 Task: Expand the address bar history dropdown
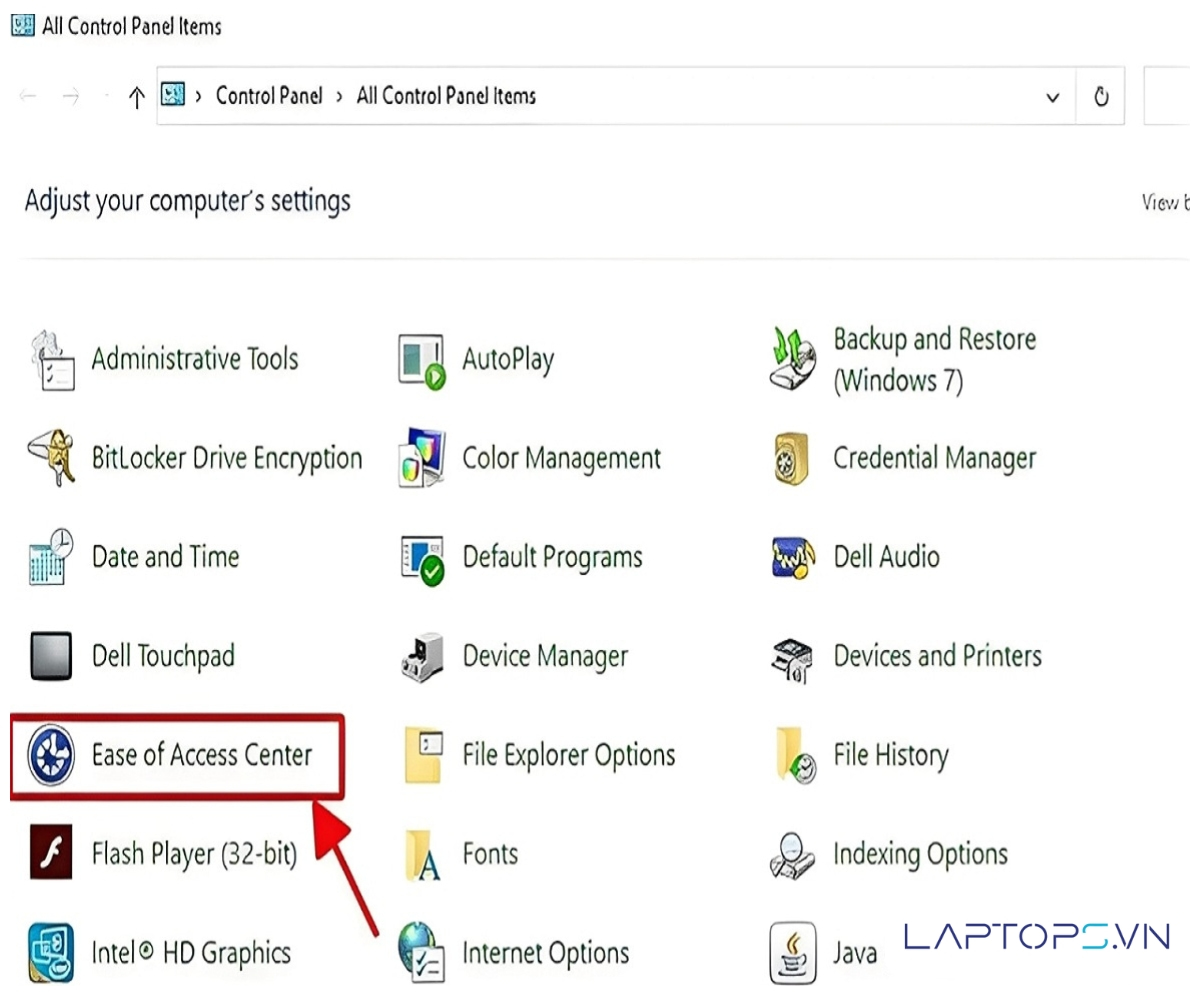tap(1052, 97)
